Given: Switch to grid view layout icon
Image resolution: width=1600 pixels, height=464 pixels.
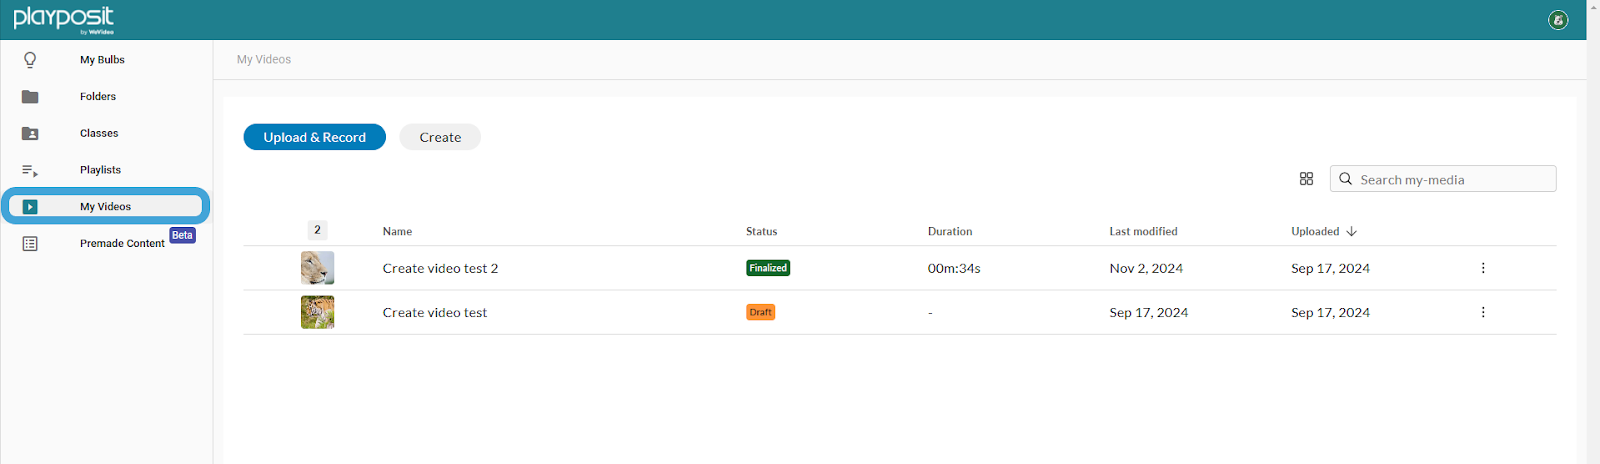Looking at the screenshot, I should click(1306, 179).
